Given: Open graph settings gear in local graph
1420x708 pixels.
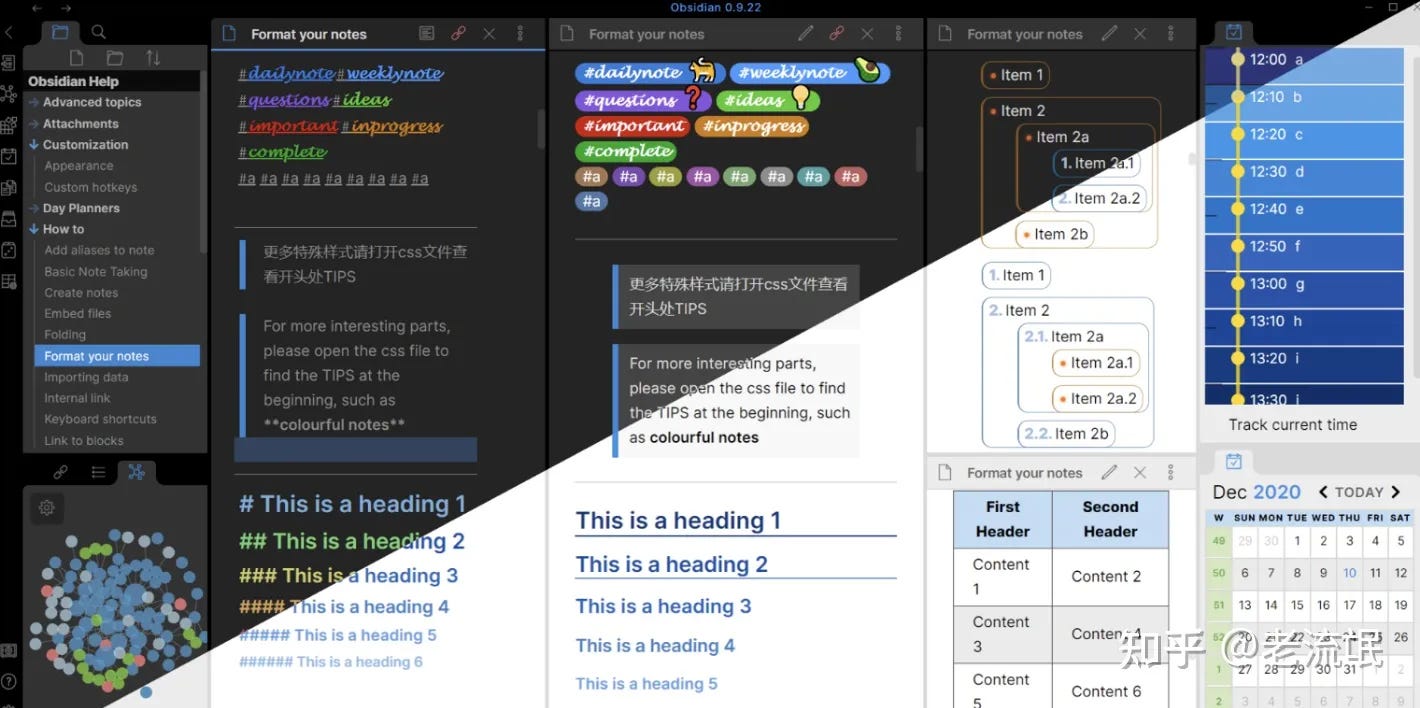Looking at the screenshot, I should 46,508.
